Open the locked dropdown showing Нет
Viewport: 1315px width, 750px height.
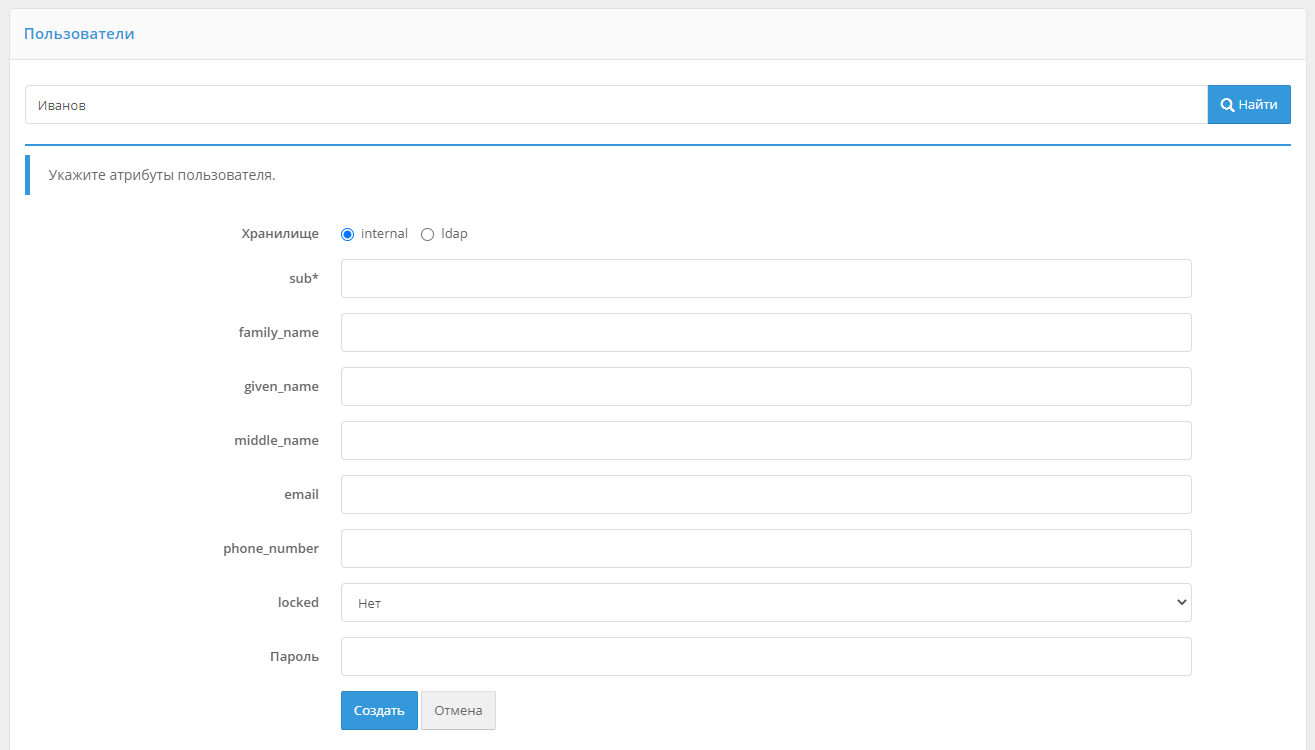[765, 603]
